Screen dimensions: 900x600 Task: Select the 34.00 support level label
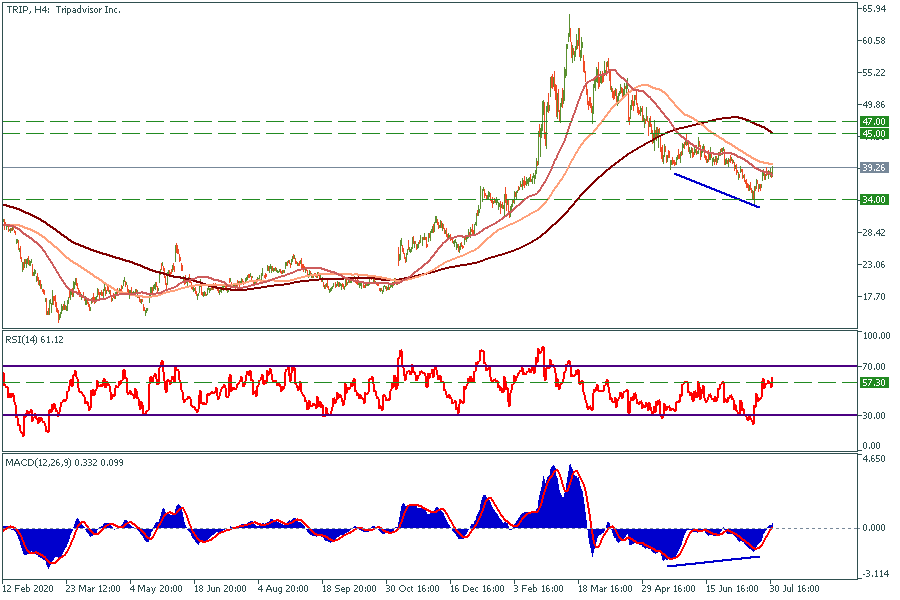[x=875, y=200]
